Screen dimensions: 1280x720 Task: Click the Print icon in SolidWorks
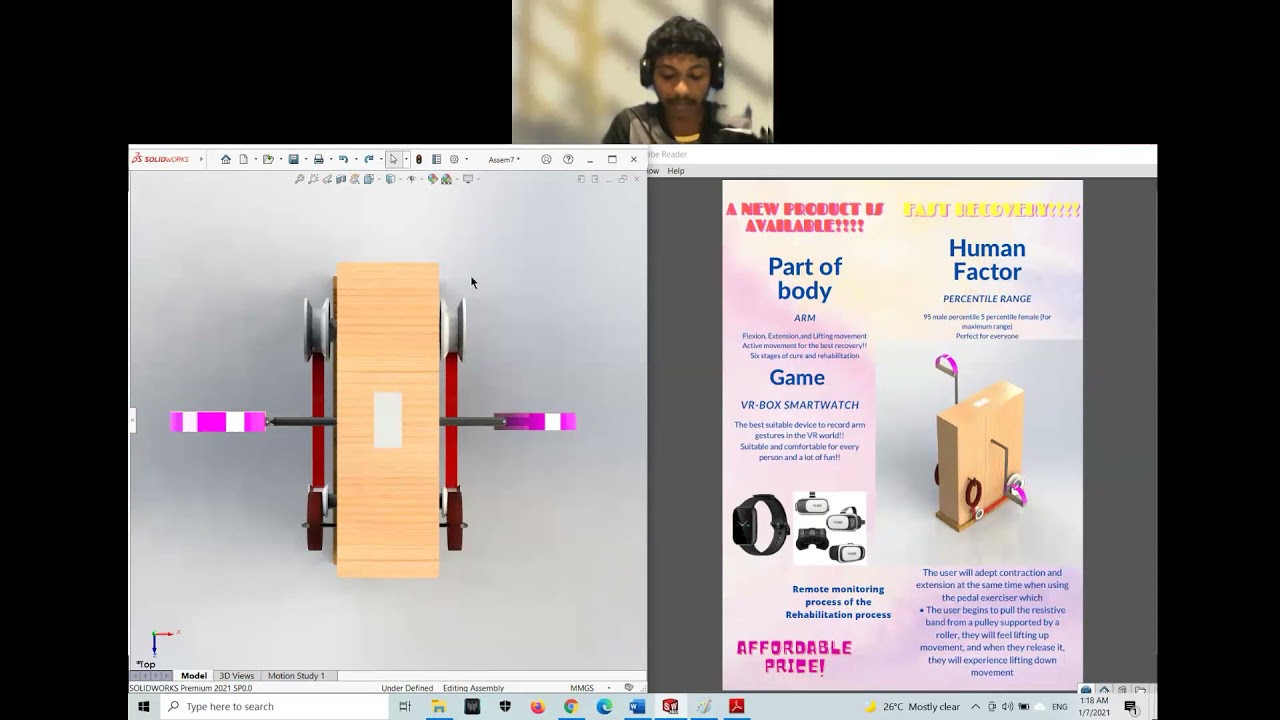318,159
